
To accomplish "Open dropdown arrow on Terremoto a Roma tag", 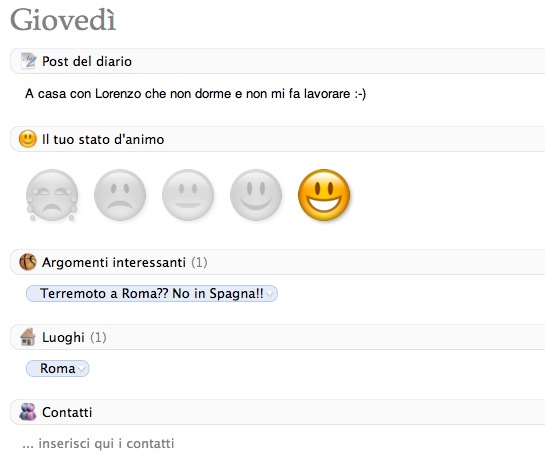I will tap(270, 294).
